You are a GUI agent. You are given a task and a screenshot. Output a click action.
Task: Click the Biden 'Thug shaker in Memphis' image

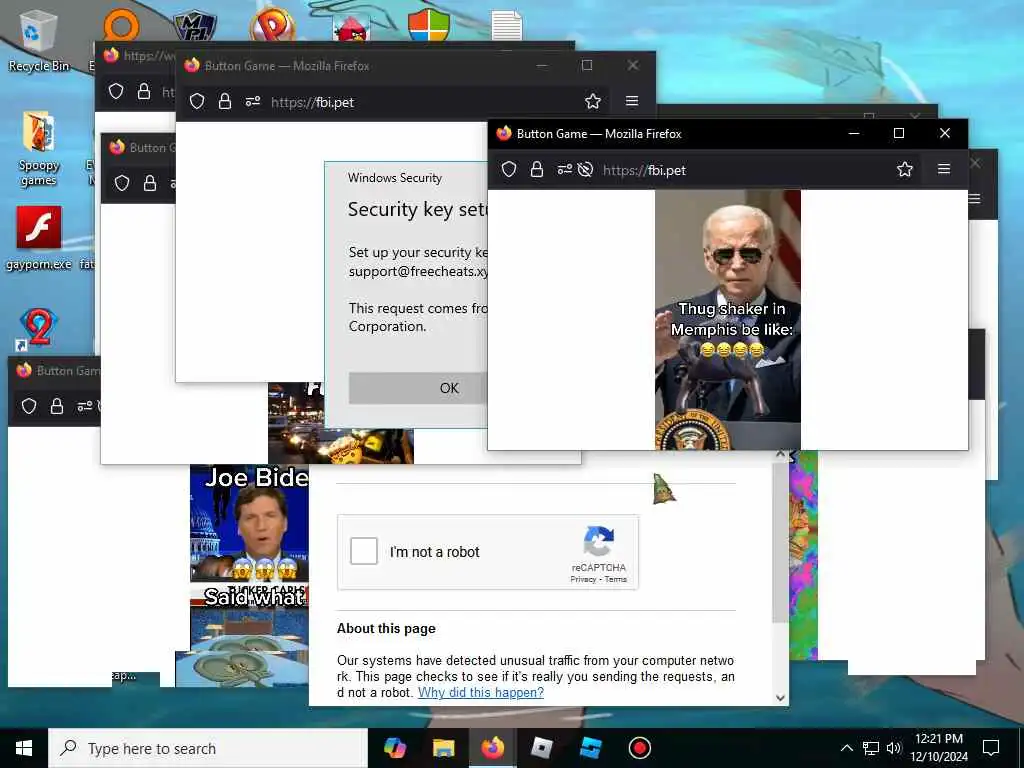(728, 320)
